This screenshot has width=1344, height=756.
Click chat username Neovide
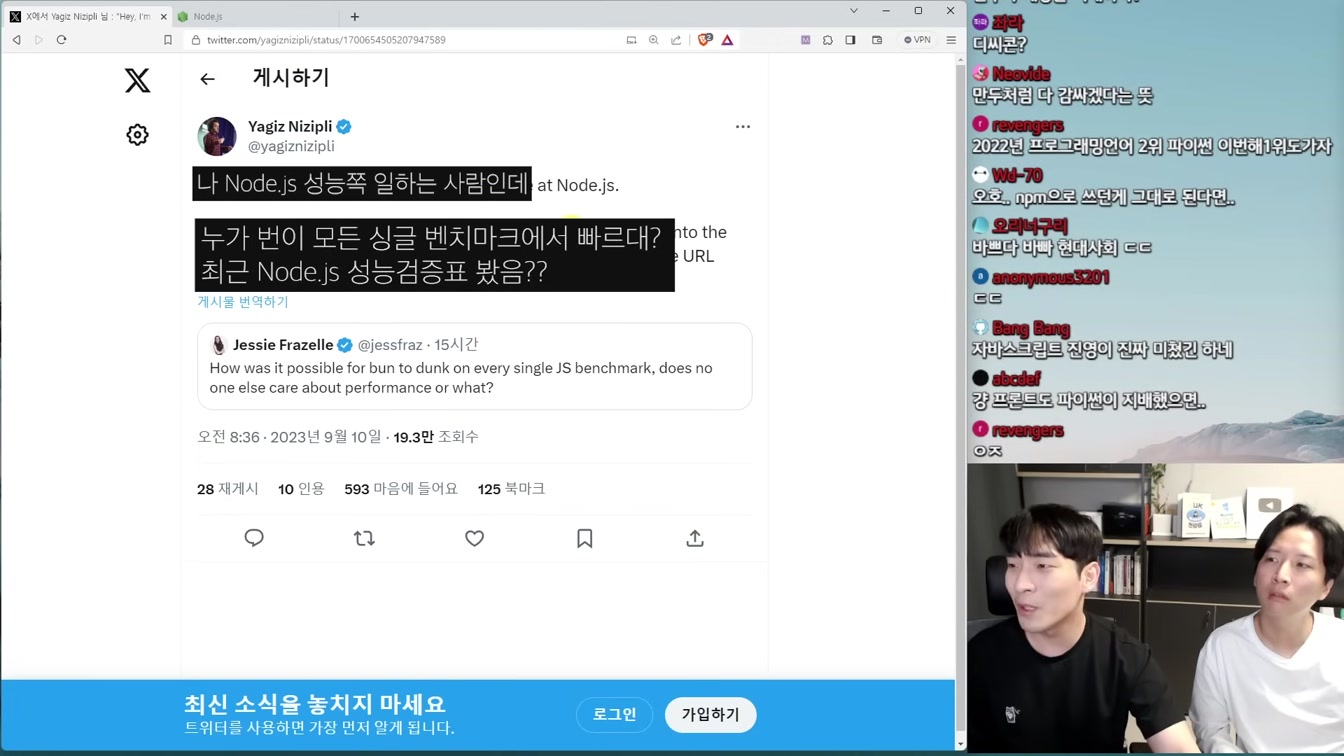point(1021,74)
